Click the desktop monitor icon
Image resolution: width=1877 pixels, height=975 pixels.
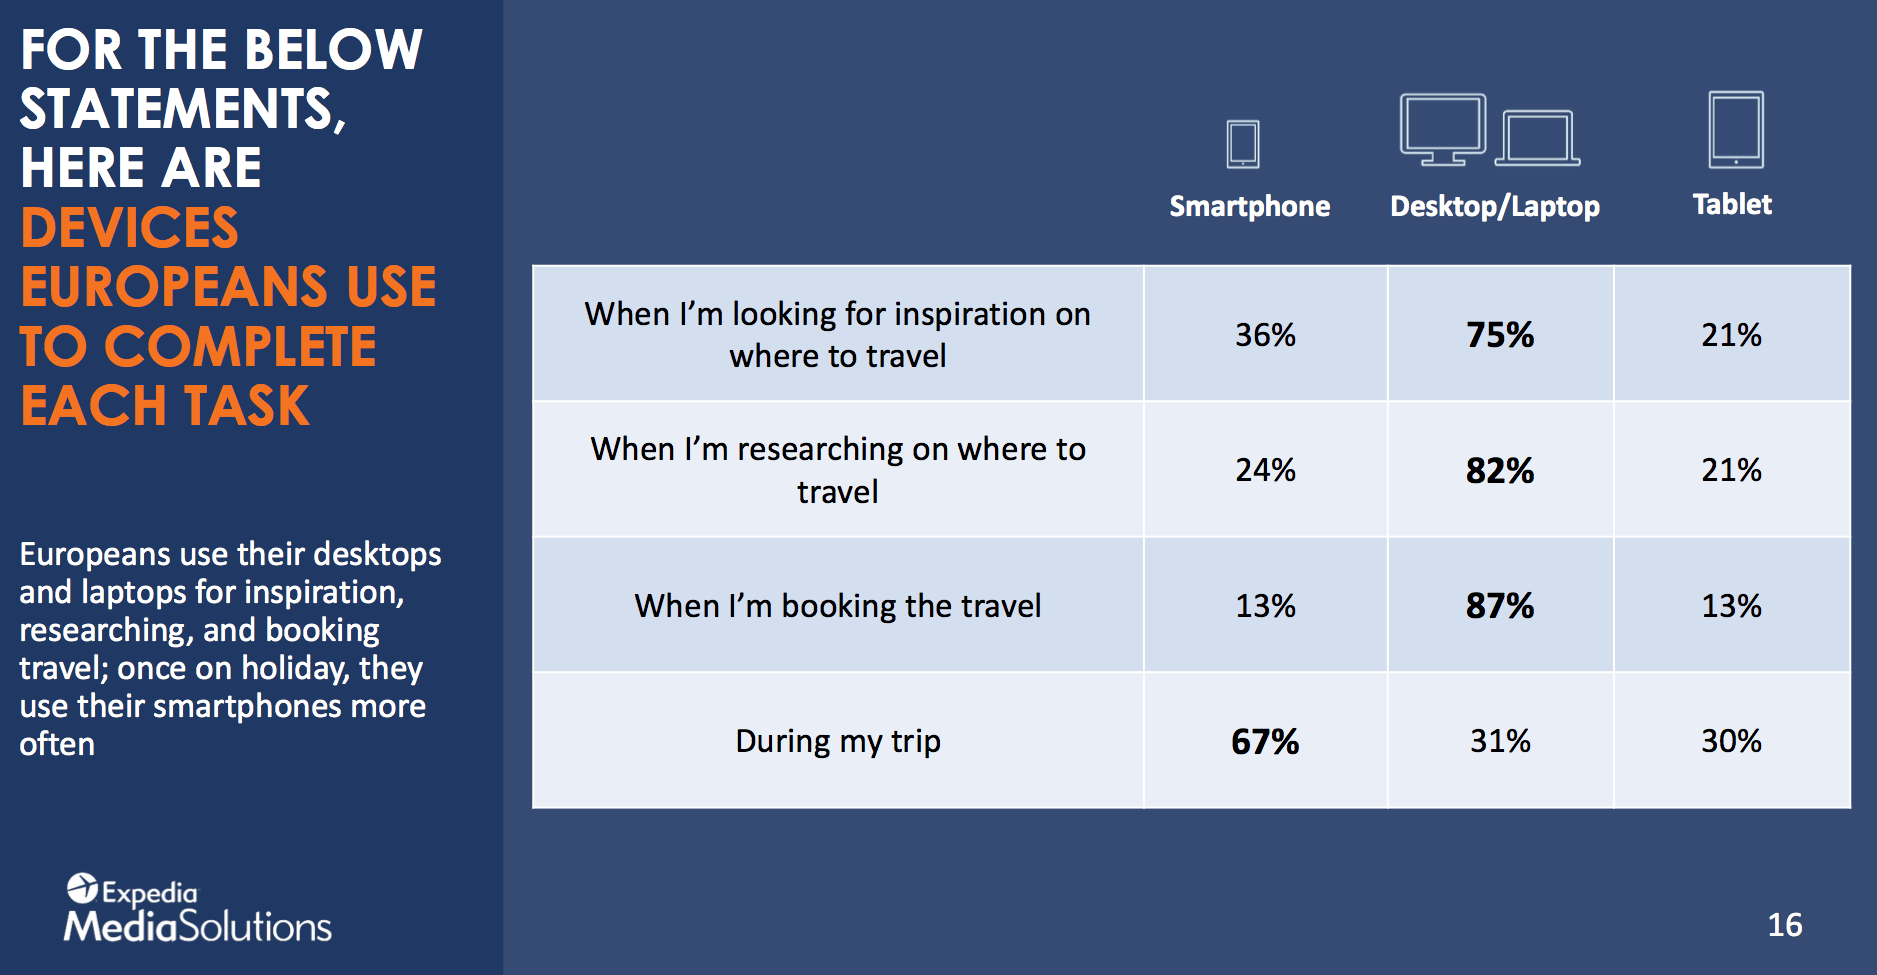[1443, 129]
